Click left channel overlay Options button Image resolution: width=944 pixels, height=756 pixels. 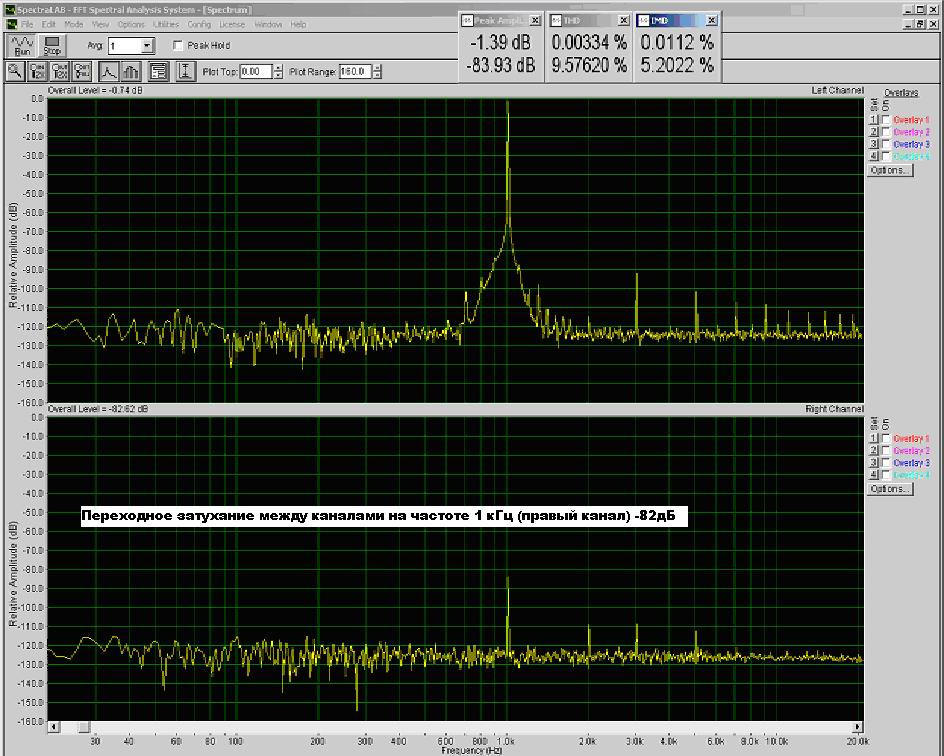pyautogui.click(x=890, y=170)
